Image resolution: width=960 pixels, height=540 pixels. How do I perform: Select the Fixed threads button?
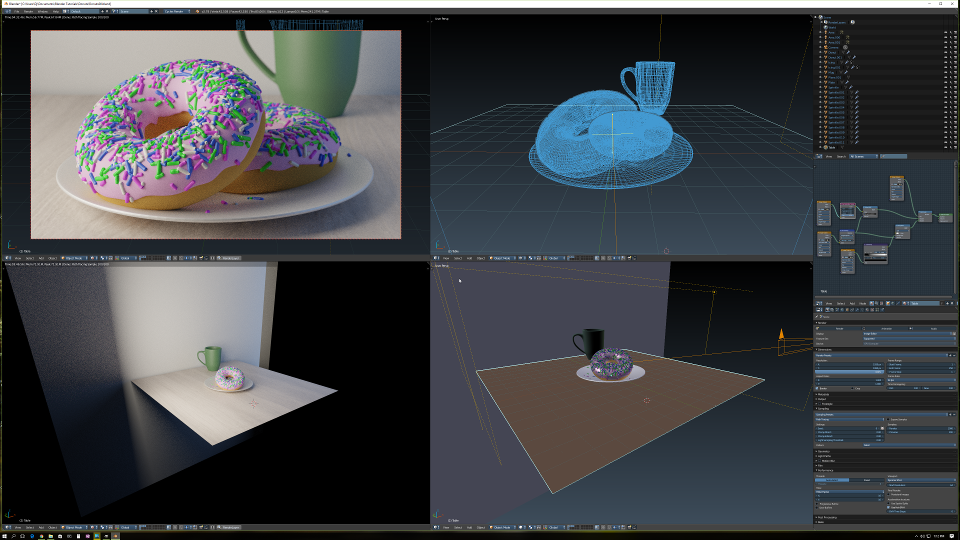pos(867,480)
